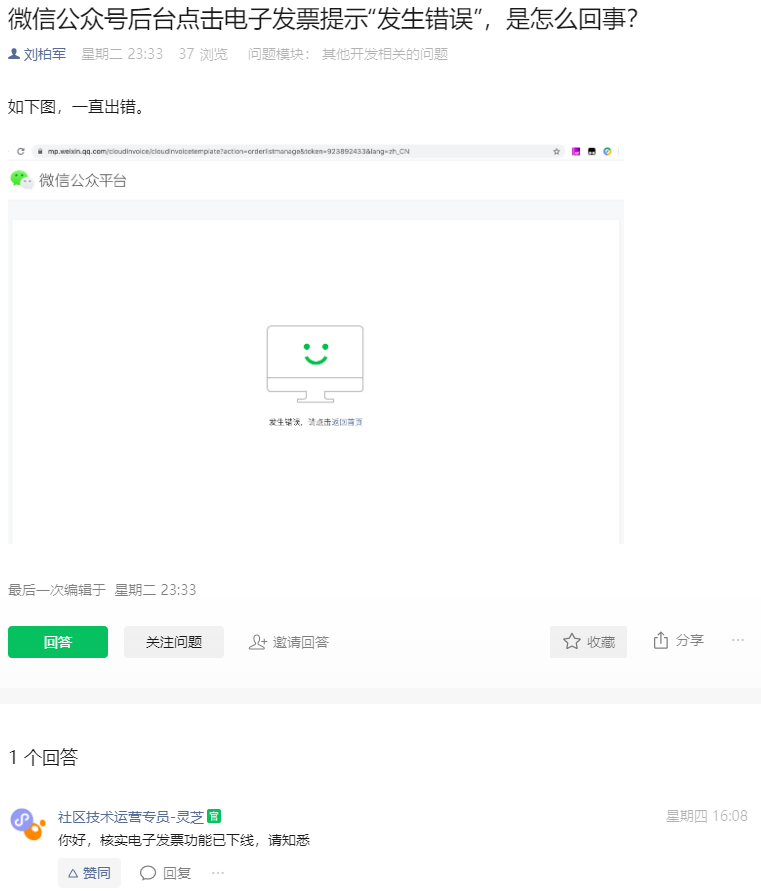Click the green official badge icon

coord(214,817)
